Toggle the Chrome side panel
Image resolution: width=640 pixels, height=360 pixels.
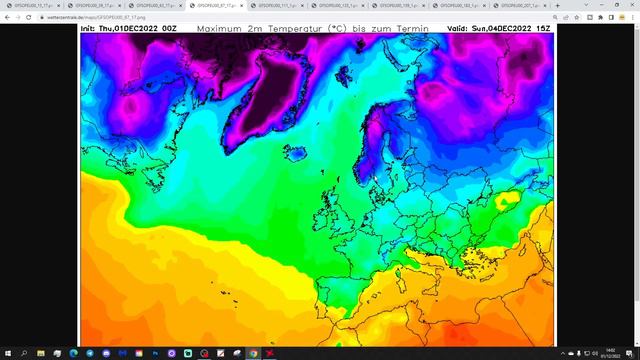click(611, 18)
